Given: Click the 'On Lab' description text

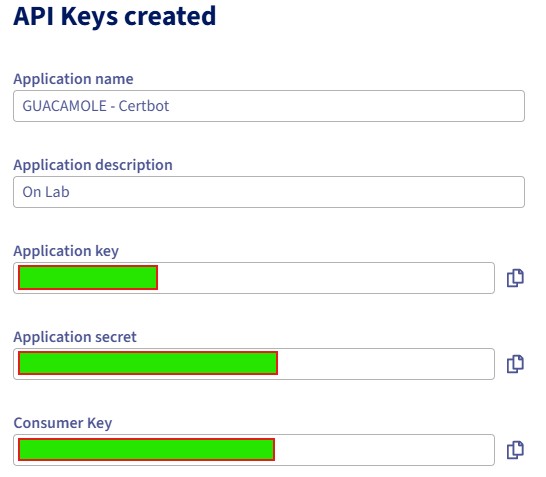Looking at the screenshot, I should 46,192.
